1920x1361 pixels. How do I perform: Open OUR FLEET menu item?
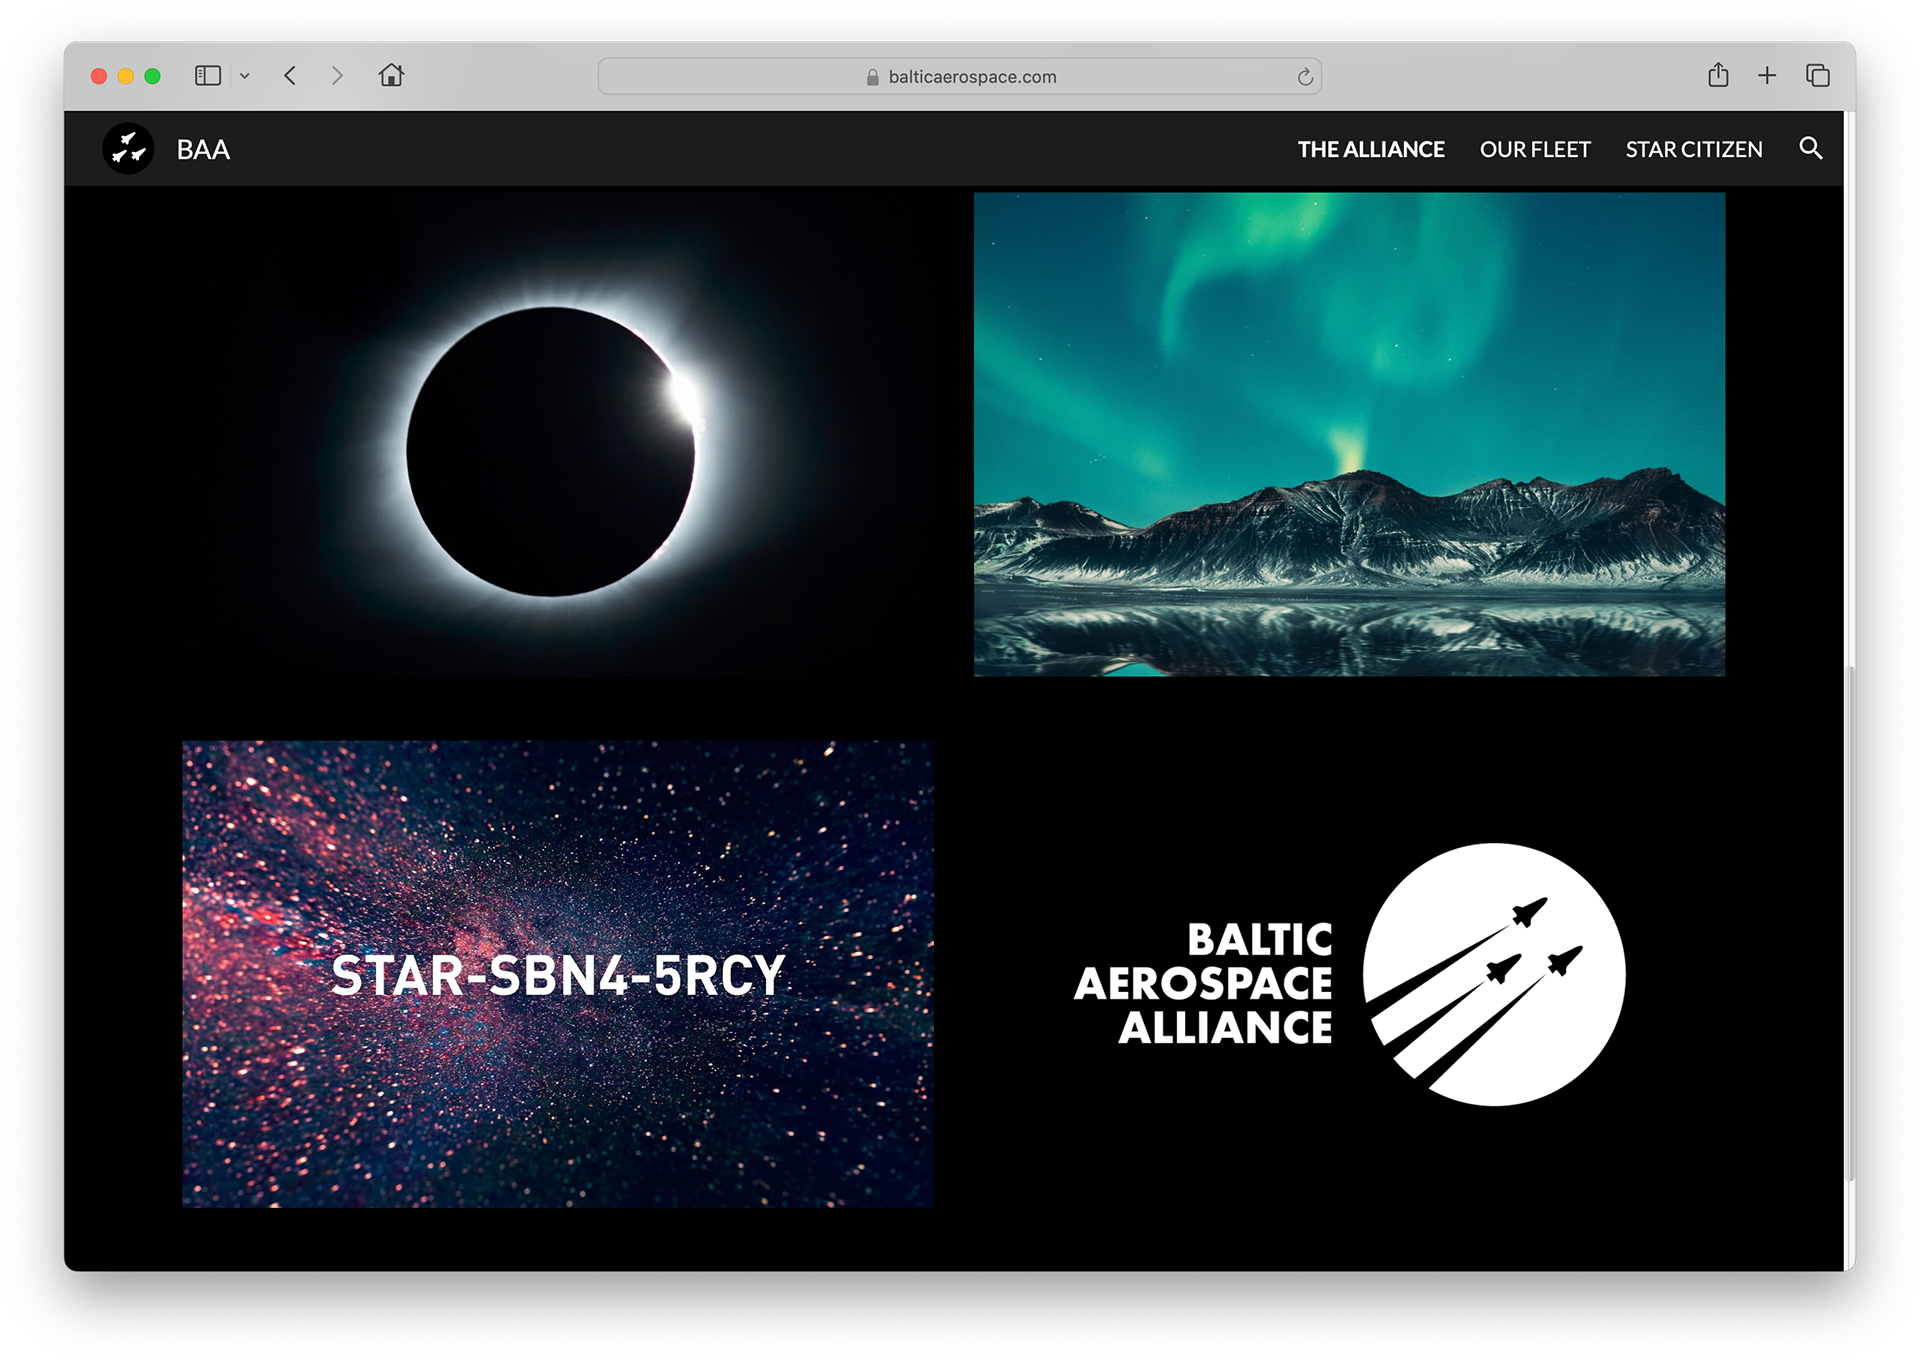tap(1534, 150)
